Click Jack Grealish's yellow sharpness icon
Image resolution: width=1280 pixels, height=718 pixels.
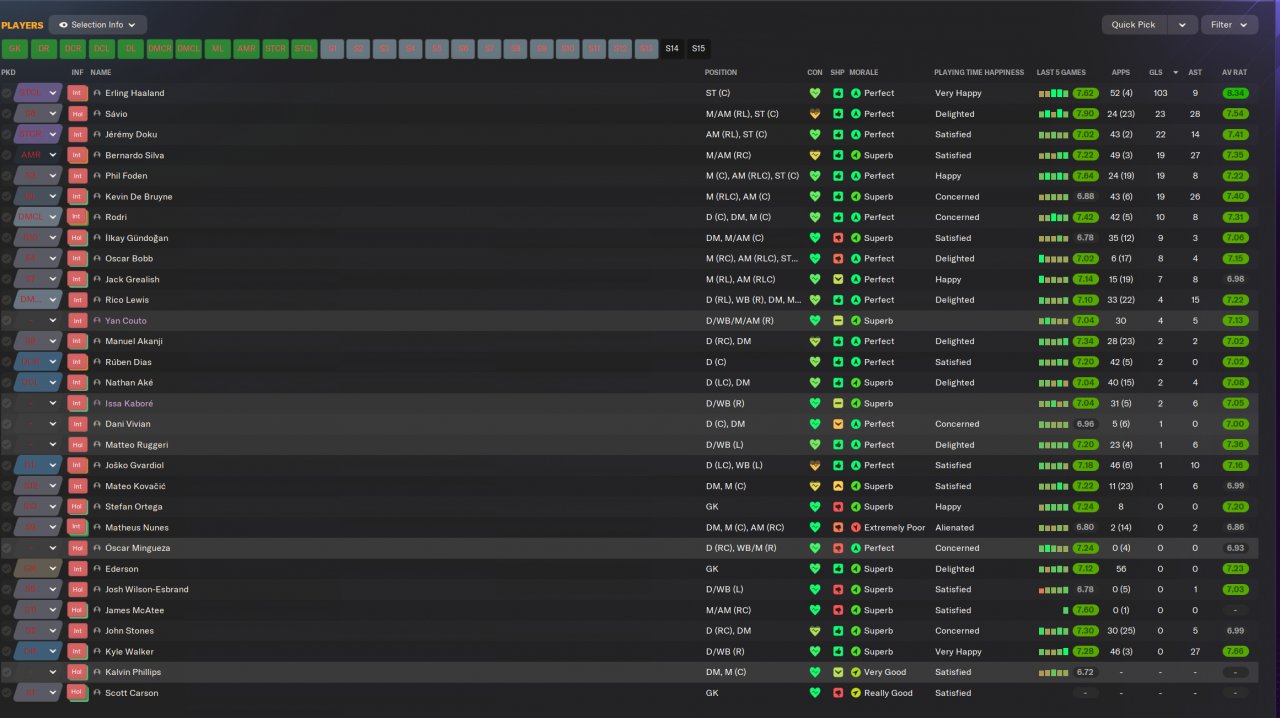click(x=838, y=279)
